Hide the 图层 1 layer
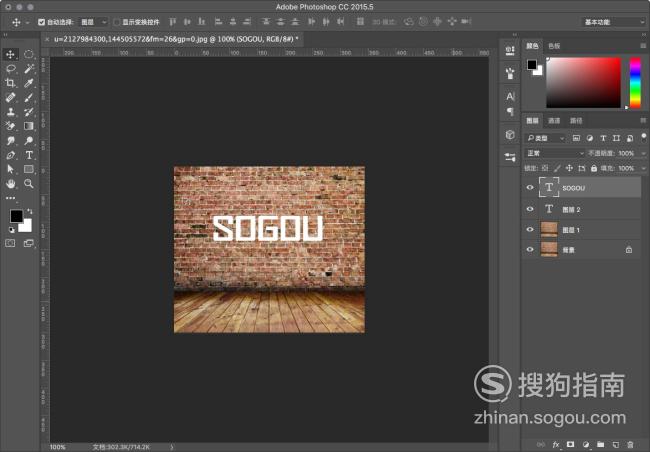650x452 pixels. [530, 229]
